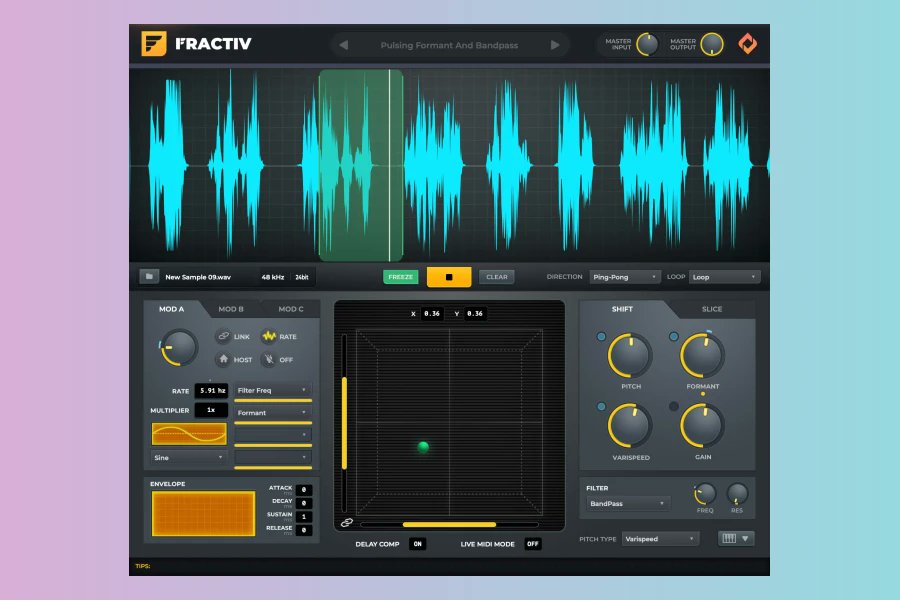
Task: Switch to the Mod B tab
Action: (231, 308)
